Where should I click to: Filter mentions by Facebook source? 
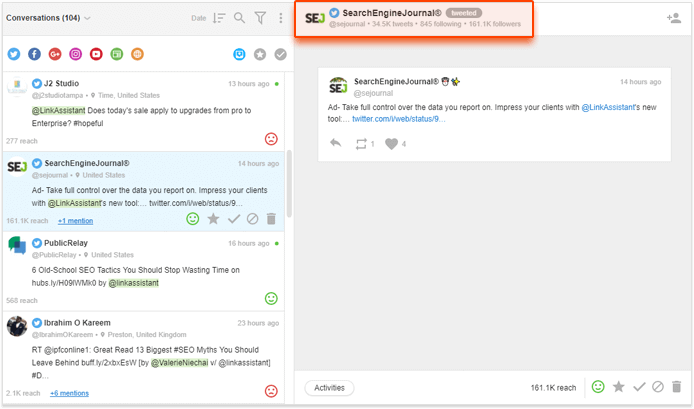(x=35, y=54)
